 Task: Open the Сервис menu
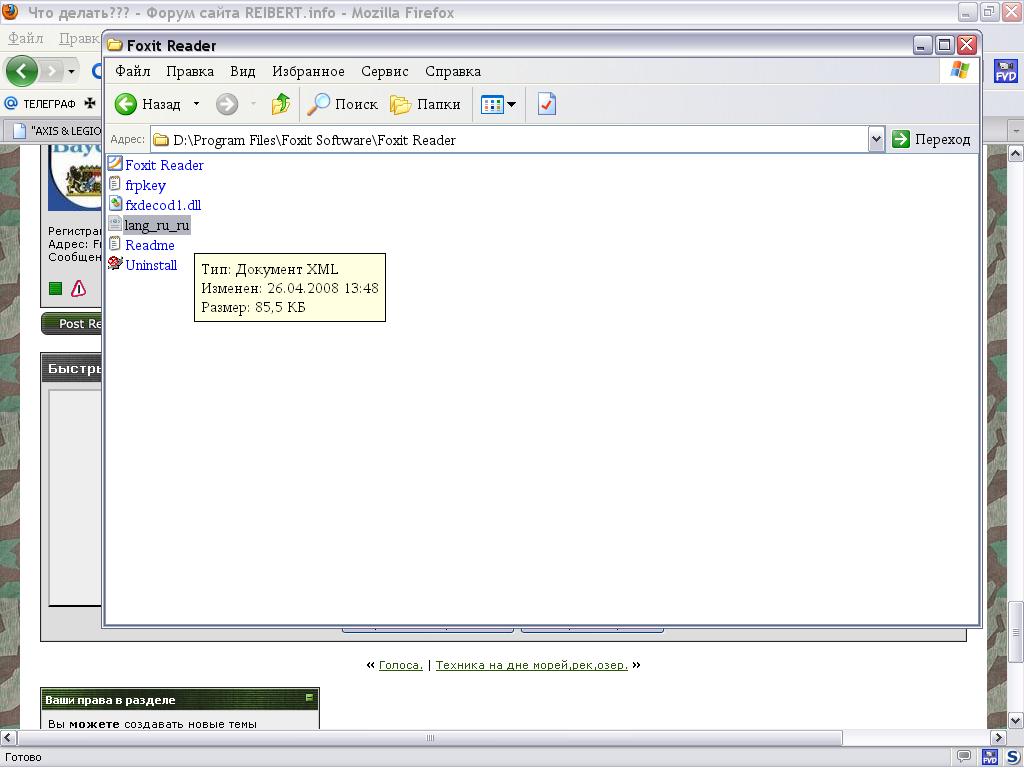(384, 71)
